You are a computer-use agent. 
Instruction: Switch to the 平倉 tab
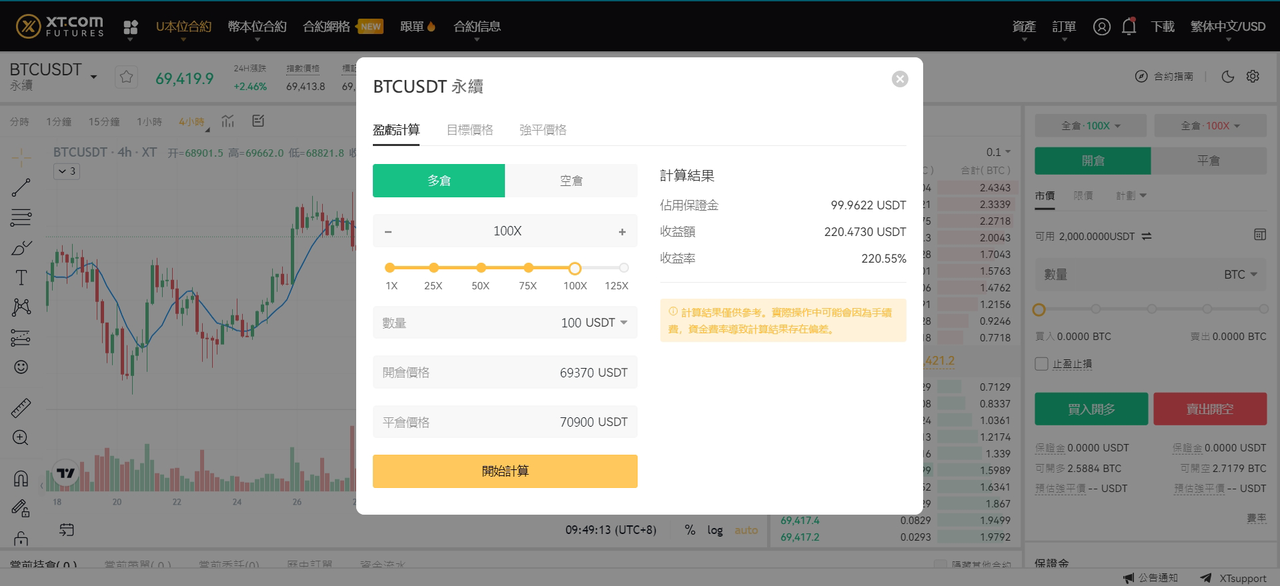[1209, 161]
